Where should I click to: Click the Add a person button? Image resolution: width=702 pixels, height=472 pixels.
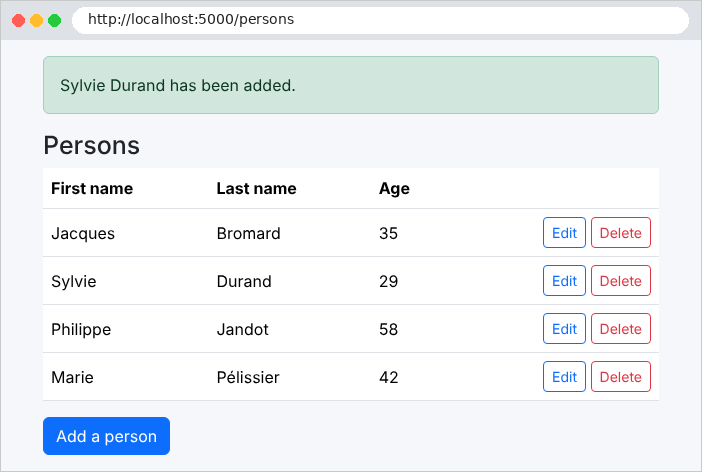tap(107, 436)
